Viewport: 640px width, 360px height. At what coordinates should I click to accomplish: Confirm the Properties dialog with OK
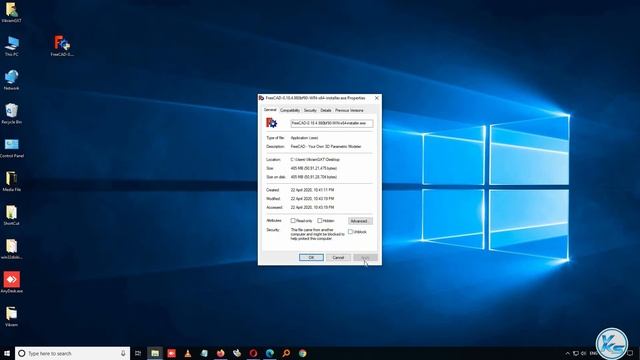click(x=311, y=258)
